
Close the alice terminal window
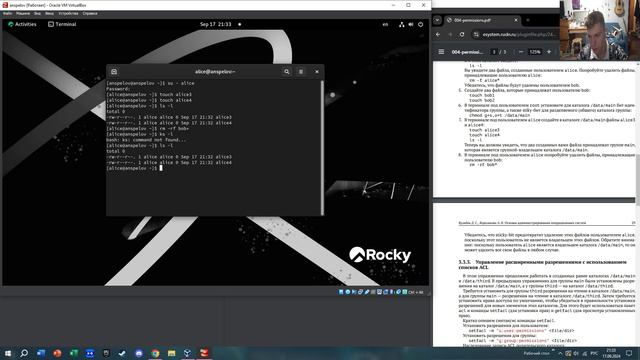(x=317, y=71)
